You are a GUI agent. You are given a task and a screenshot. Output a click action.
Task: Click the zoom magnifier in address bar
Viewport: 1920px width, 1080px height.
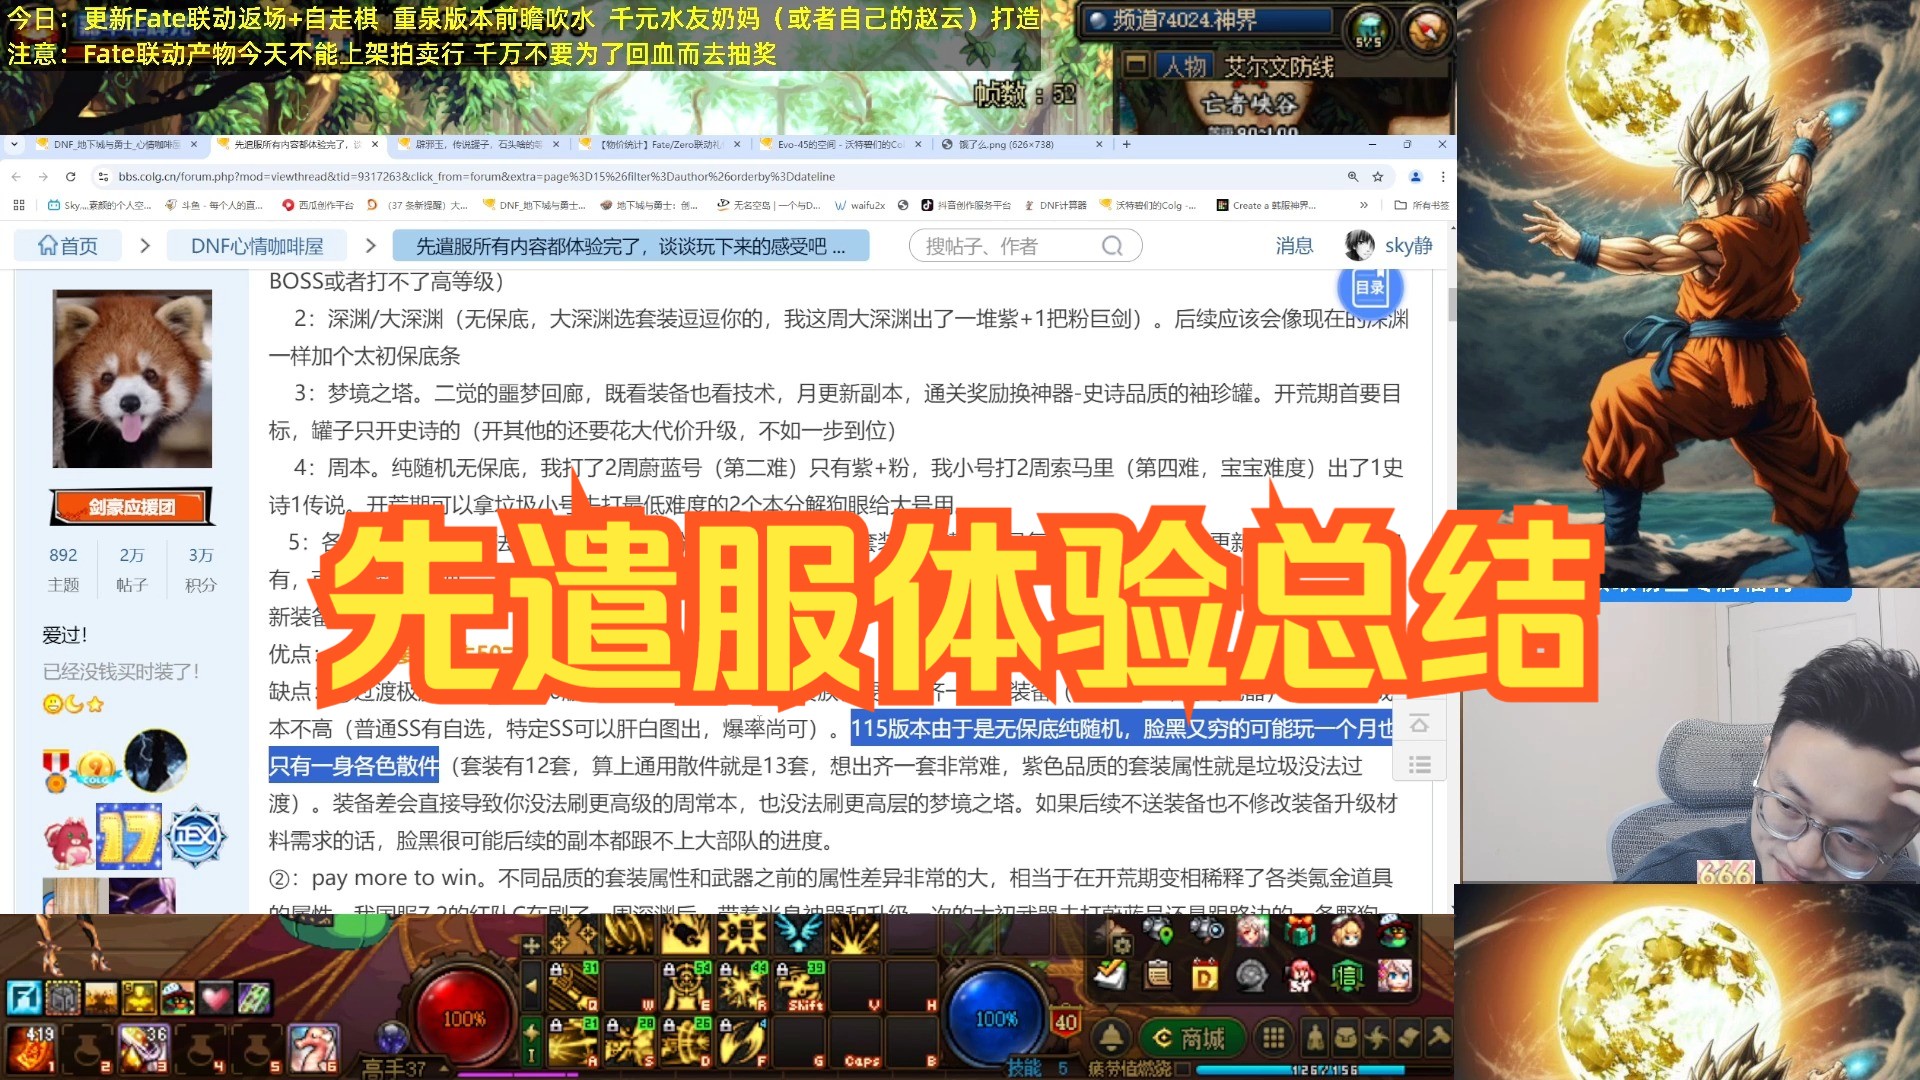coord(1353,177)
